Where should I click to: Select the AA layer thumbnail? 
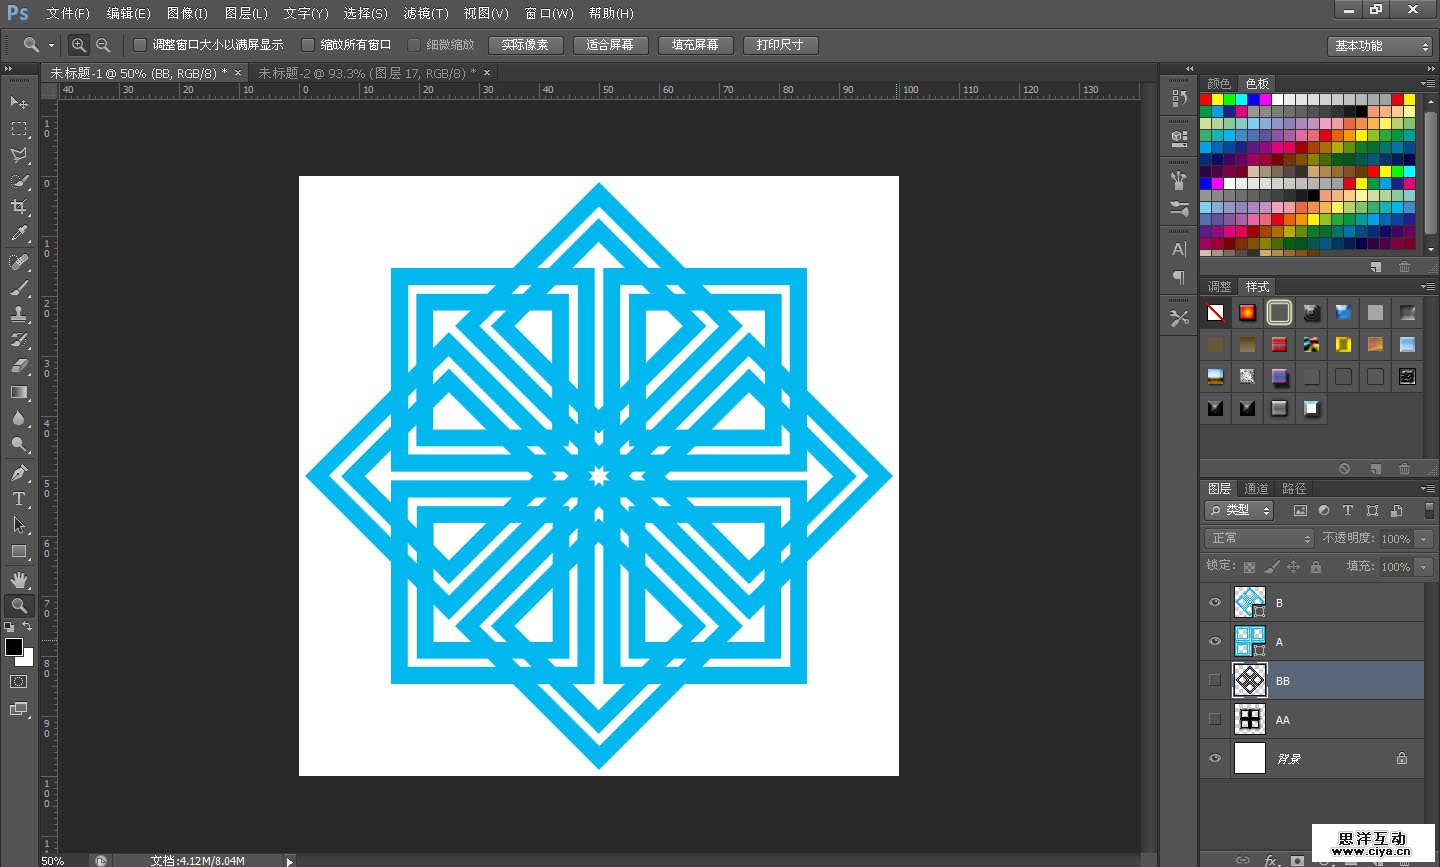point(1250,719)
